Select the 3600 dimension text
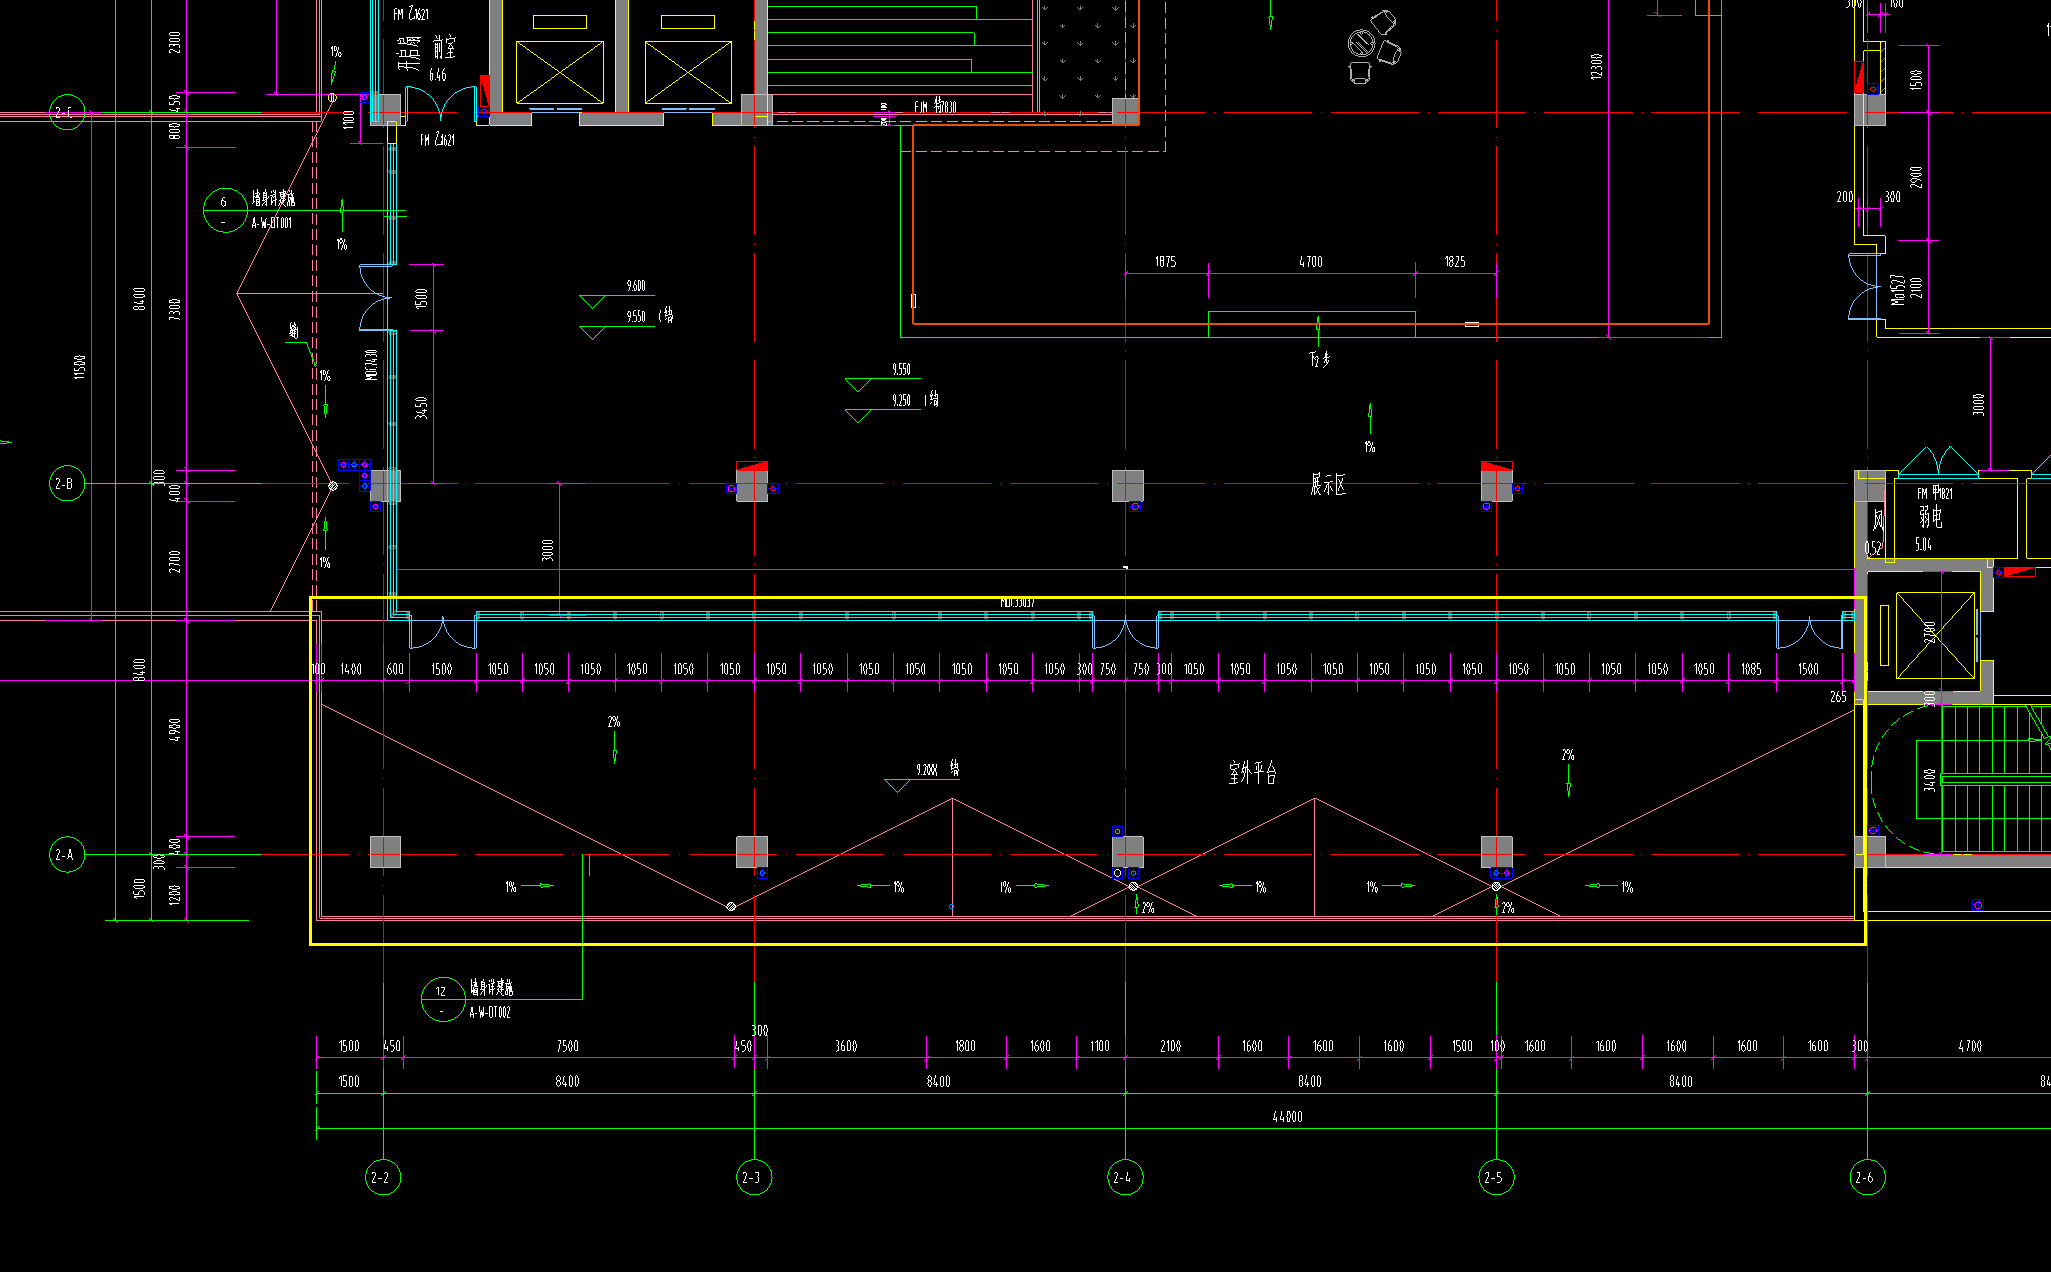 click(846, 1046)
